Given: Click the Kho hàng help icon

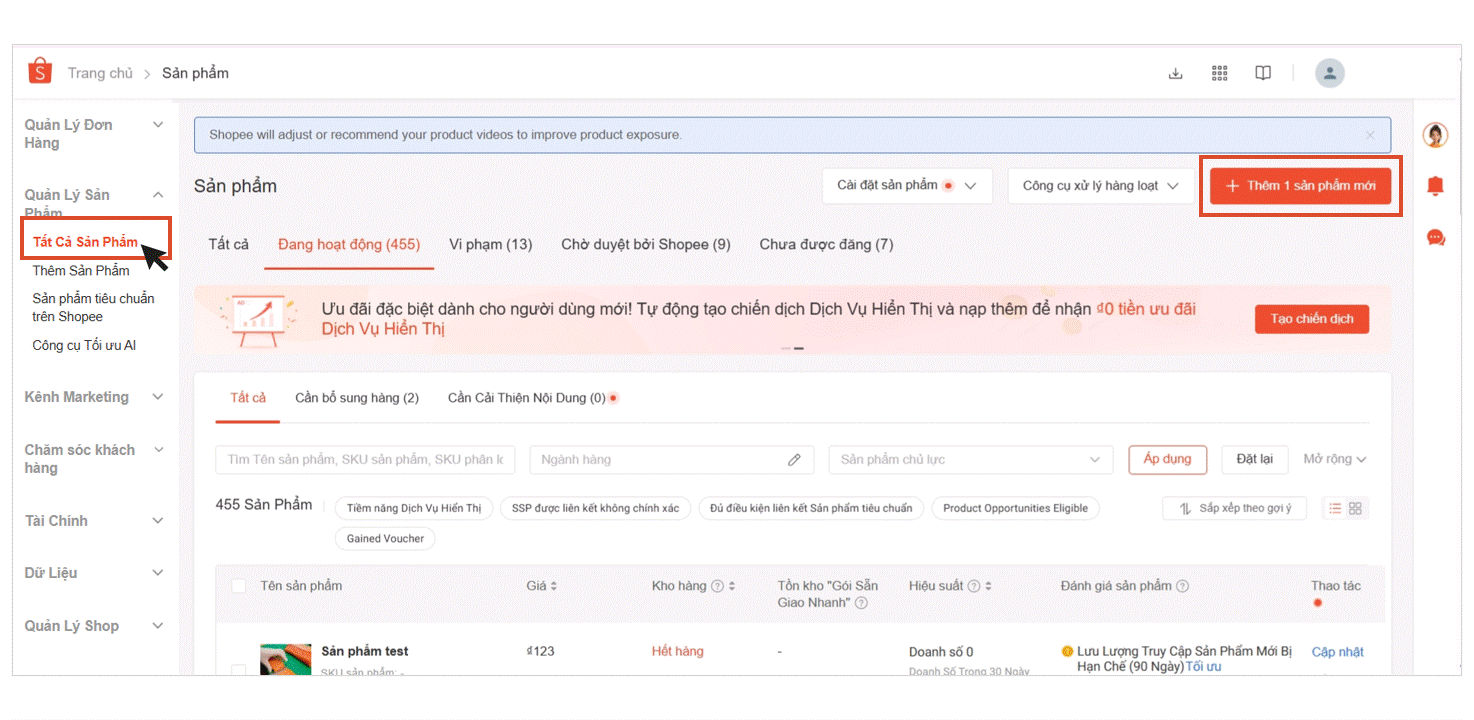Looking at the screenshot, I should [x=717, y=586].
